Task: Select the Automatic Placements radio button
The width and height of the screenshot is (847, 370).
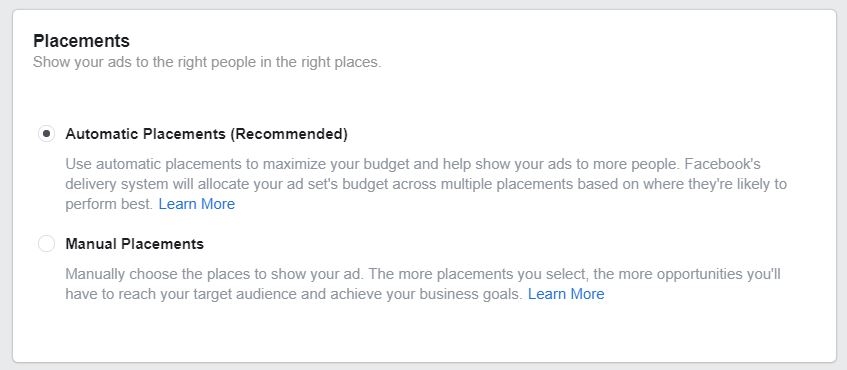Action: click(46, 133)
